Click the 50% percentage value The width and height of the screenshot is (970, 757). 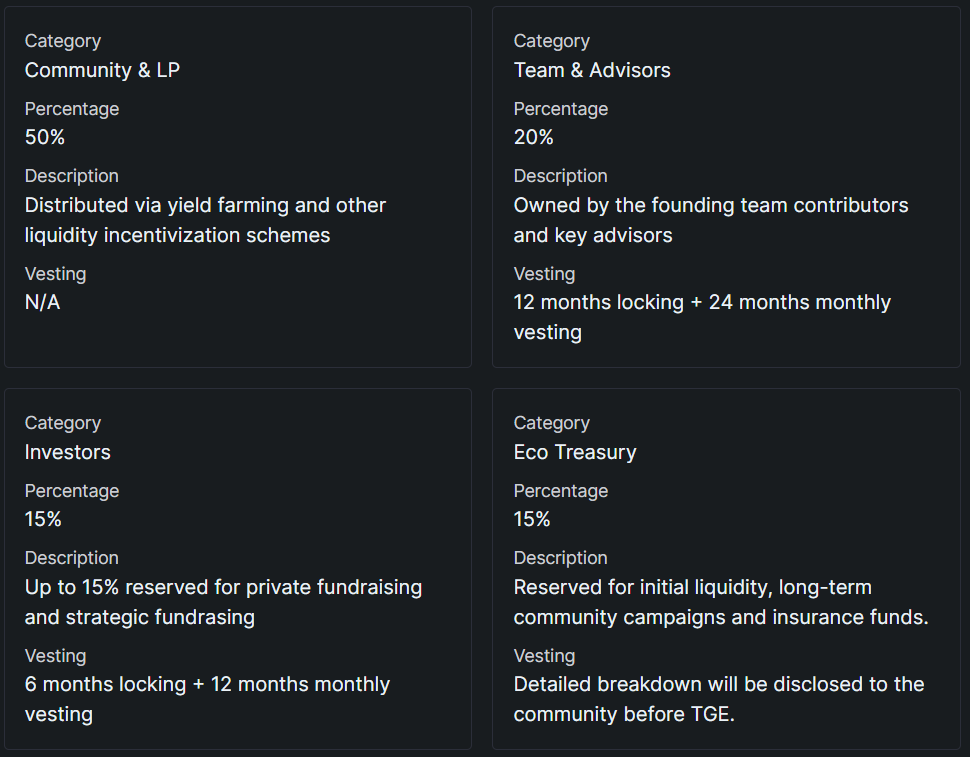[45, 137]
